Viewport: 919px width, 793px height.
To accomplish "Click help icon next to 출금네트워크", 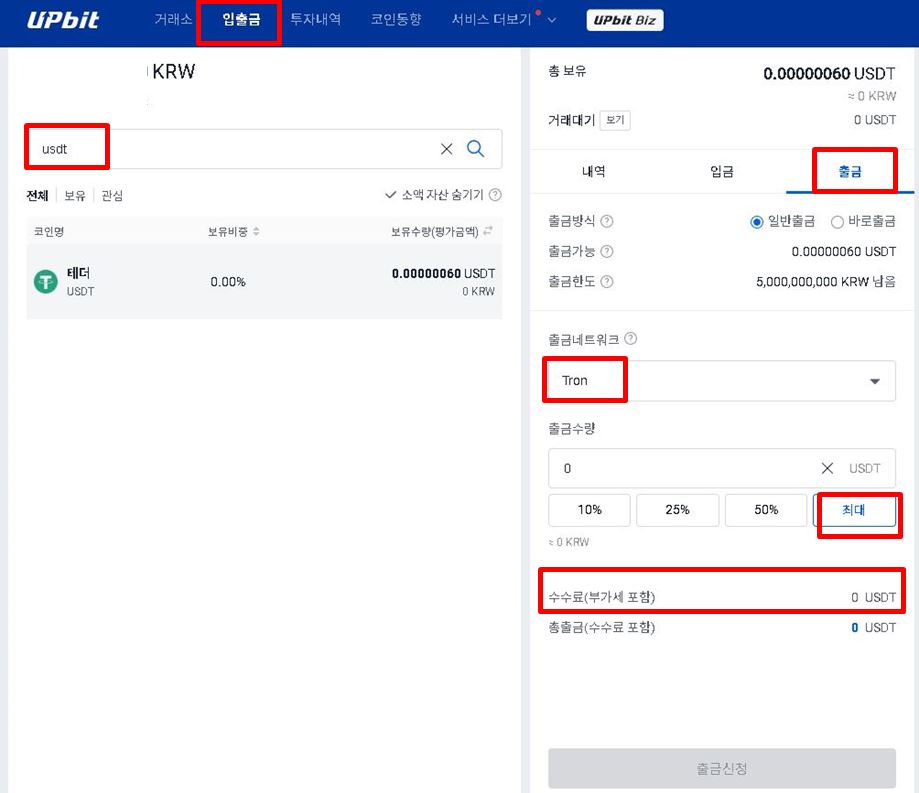I will pyautogui.click(x=630, y=339).
